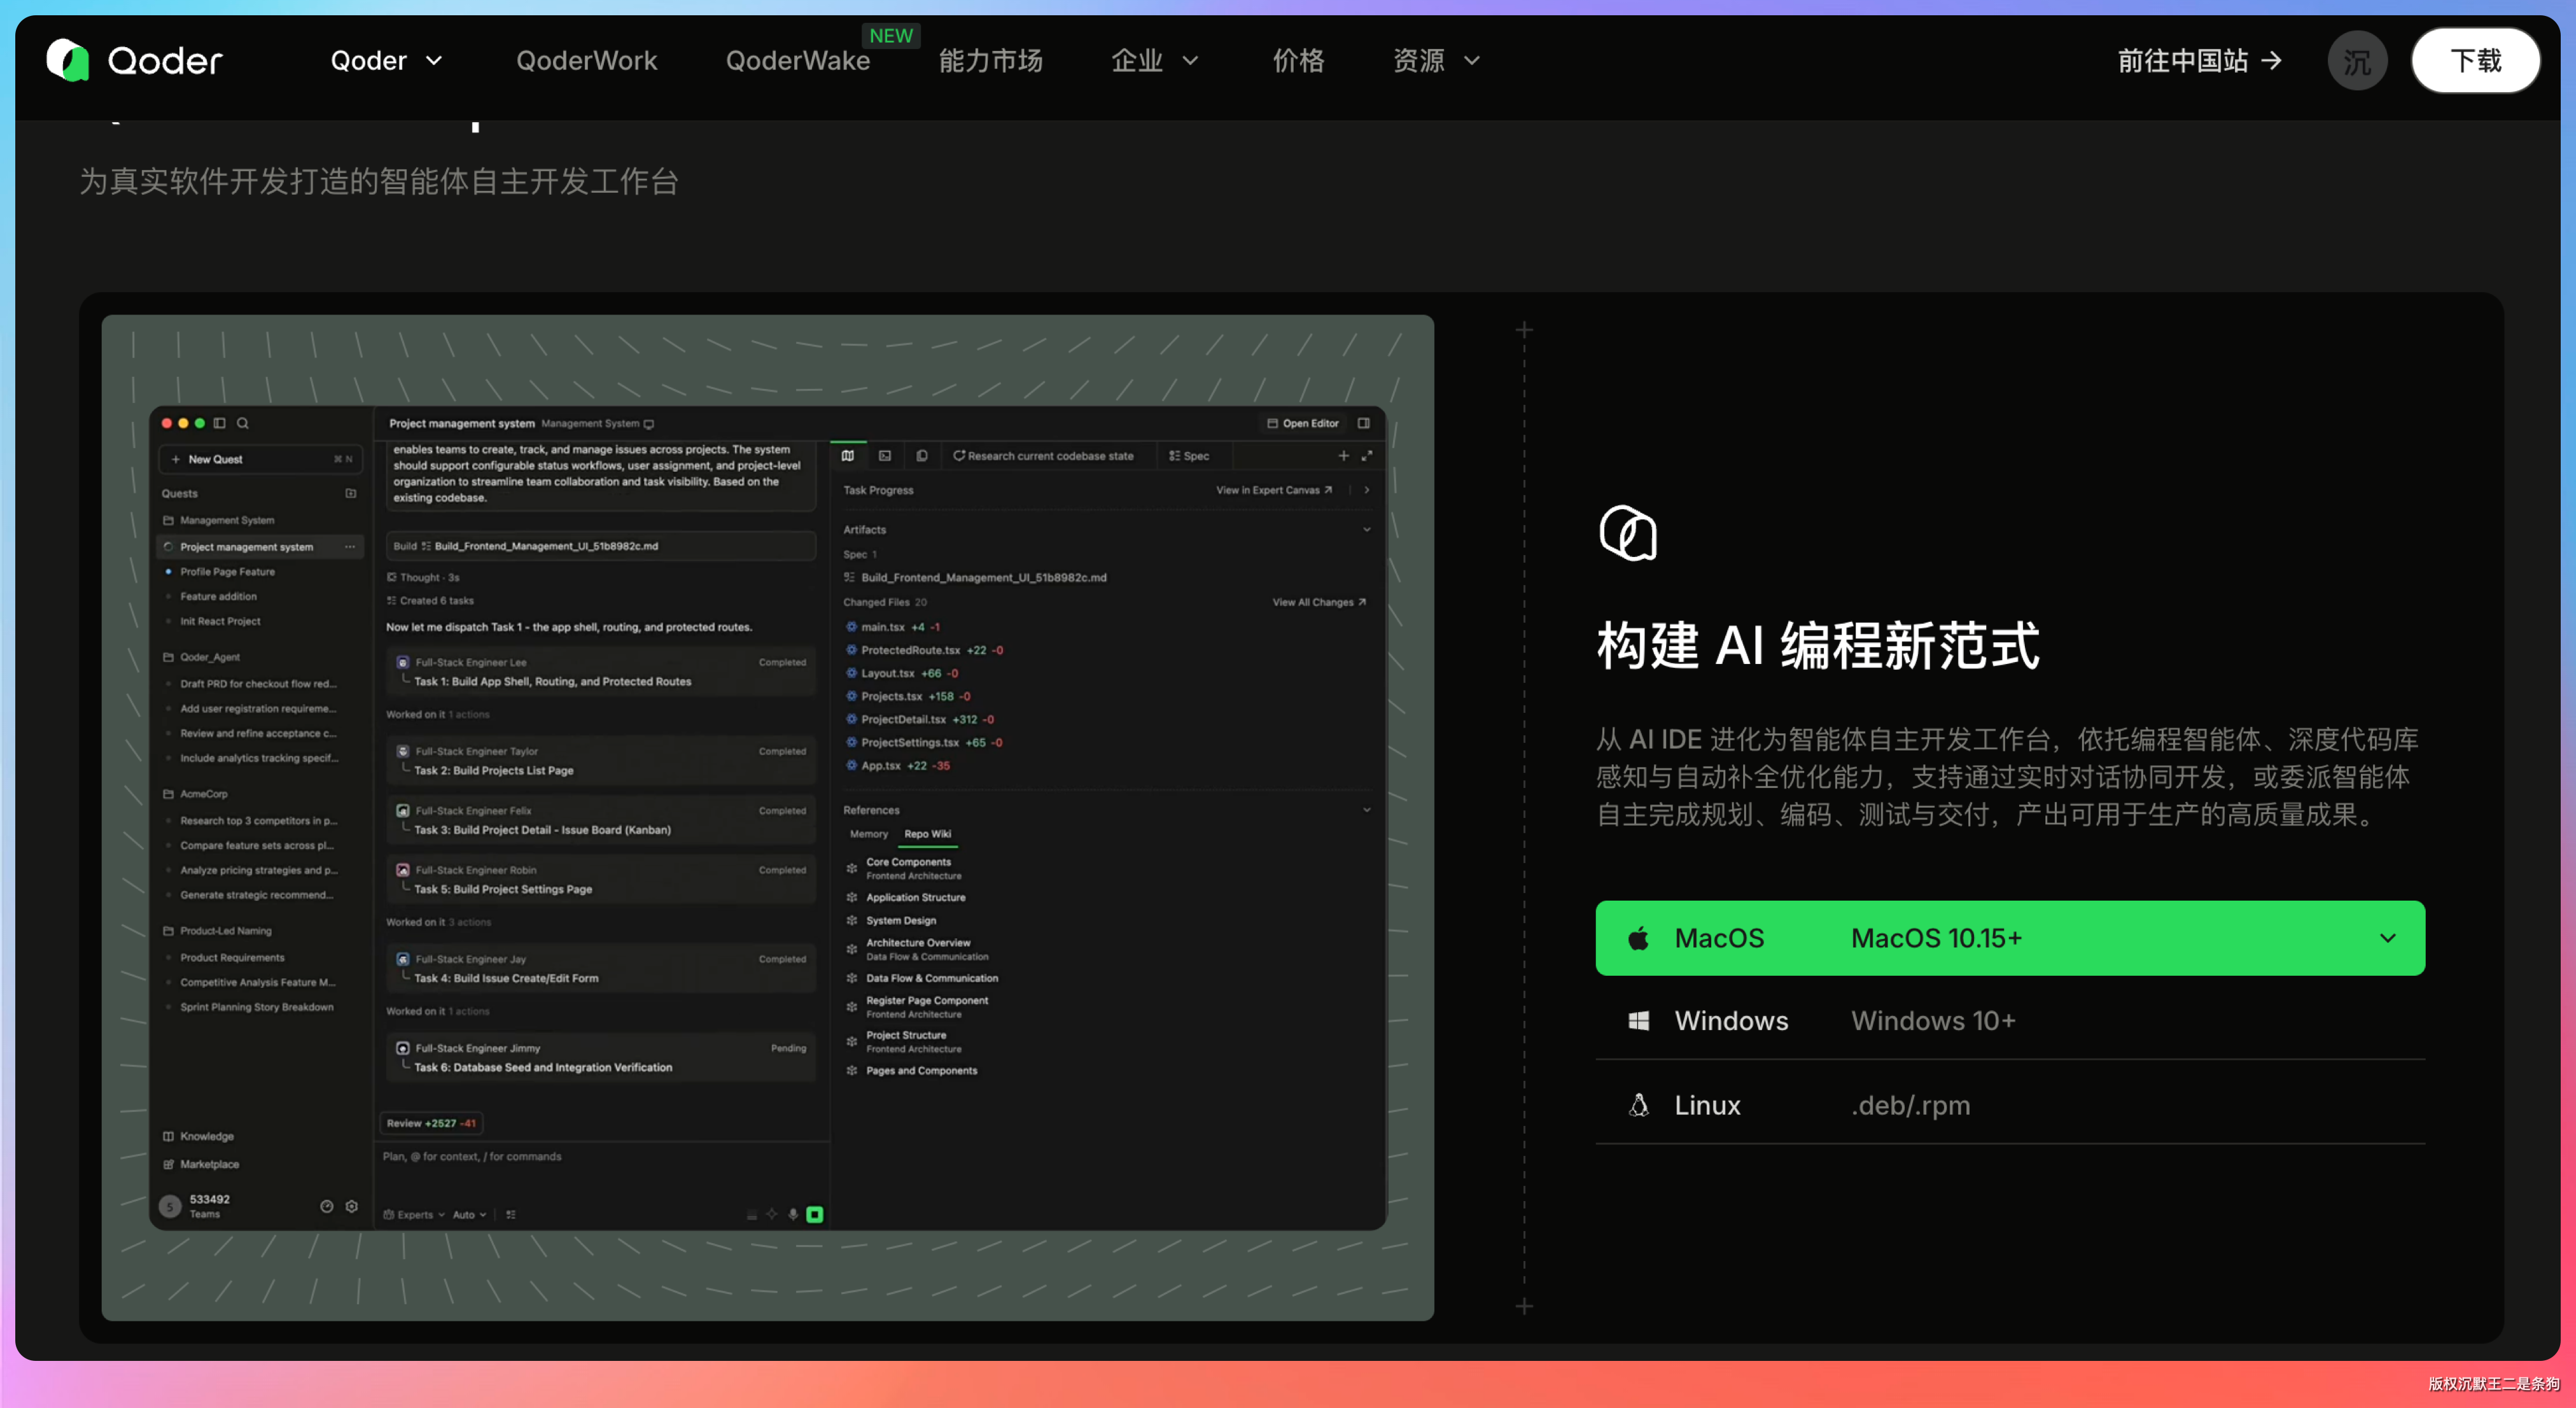Click the Review +2527 -41 button
This screenshot has height=1408, width=2576.
tap(431, 1123)
